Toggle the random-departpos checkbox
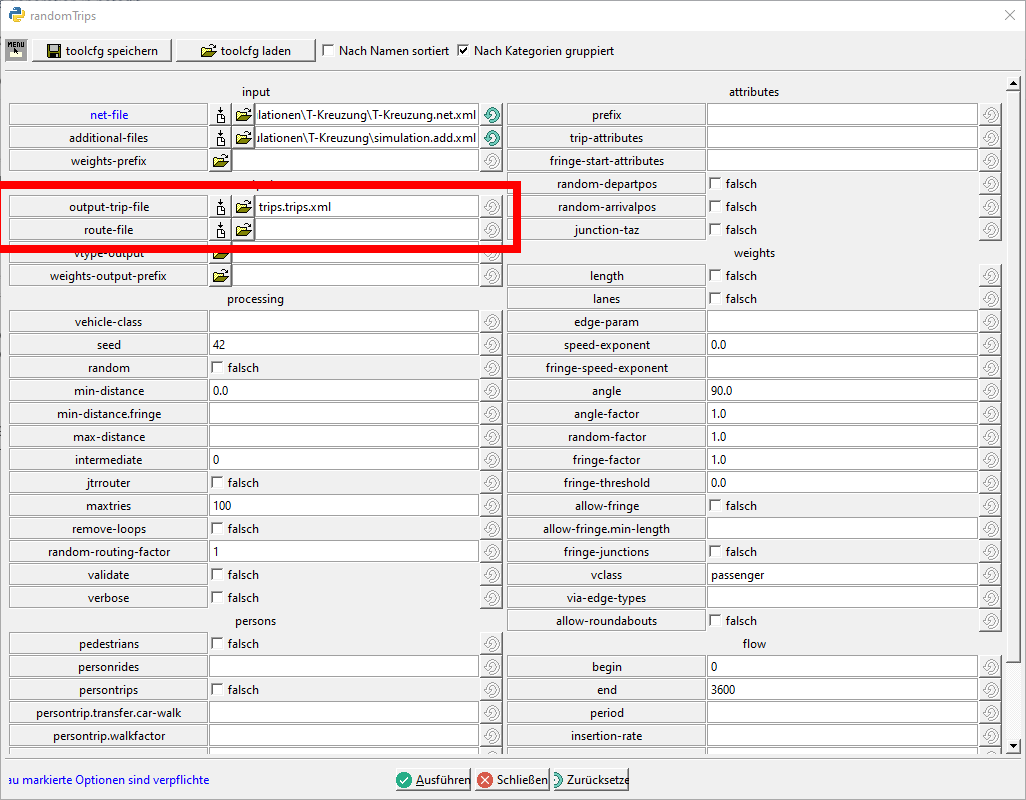Screen dimensions: 1026x800 [x=715, y=184]
